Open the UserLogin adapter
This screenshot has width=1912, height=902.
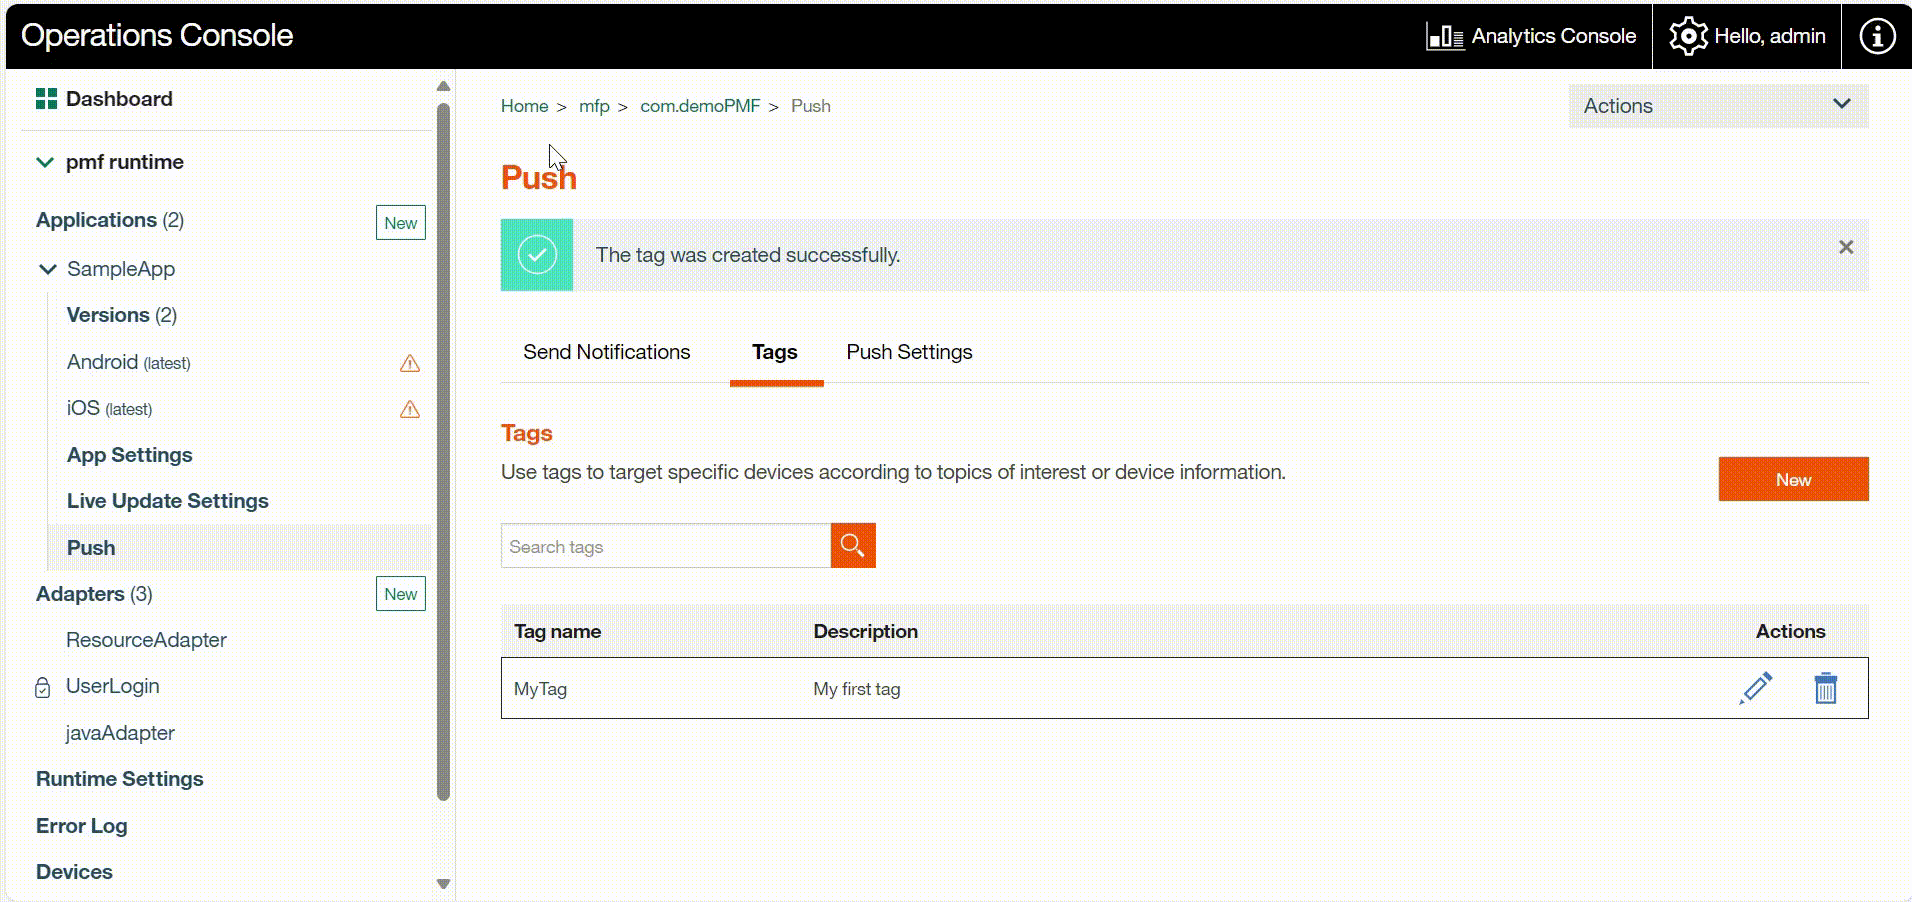(x=112, y=686)
